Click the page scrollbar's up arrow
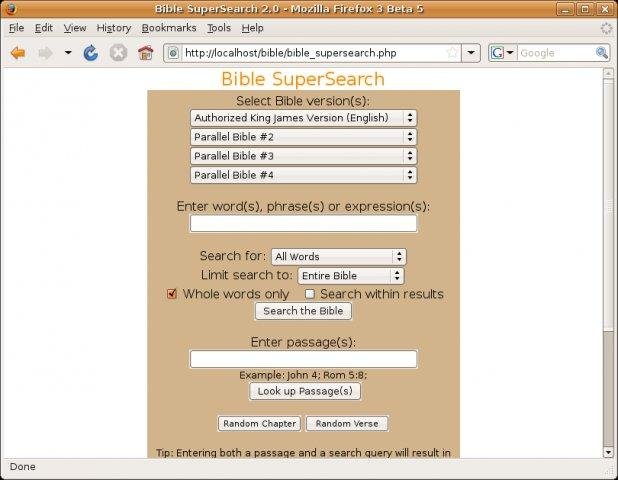This screenshot has height=480, width=618. point(608,73)
